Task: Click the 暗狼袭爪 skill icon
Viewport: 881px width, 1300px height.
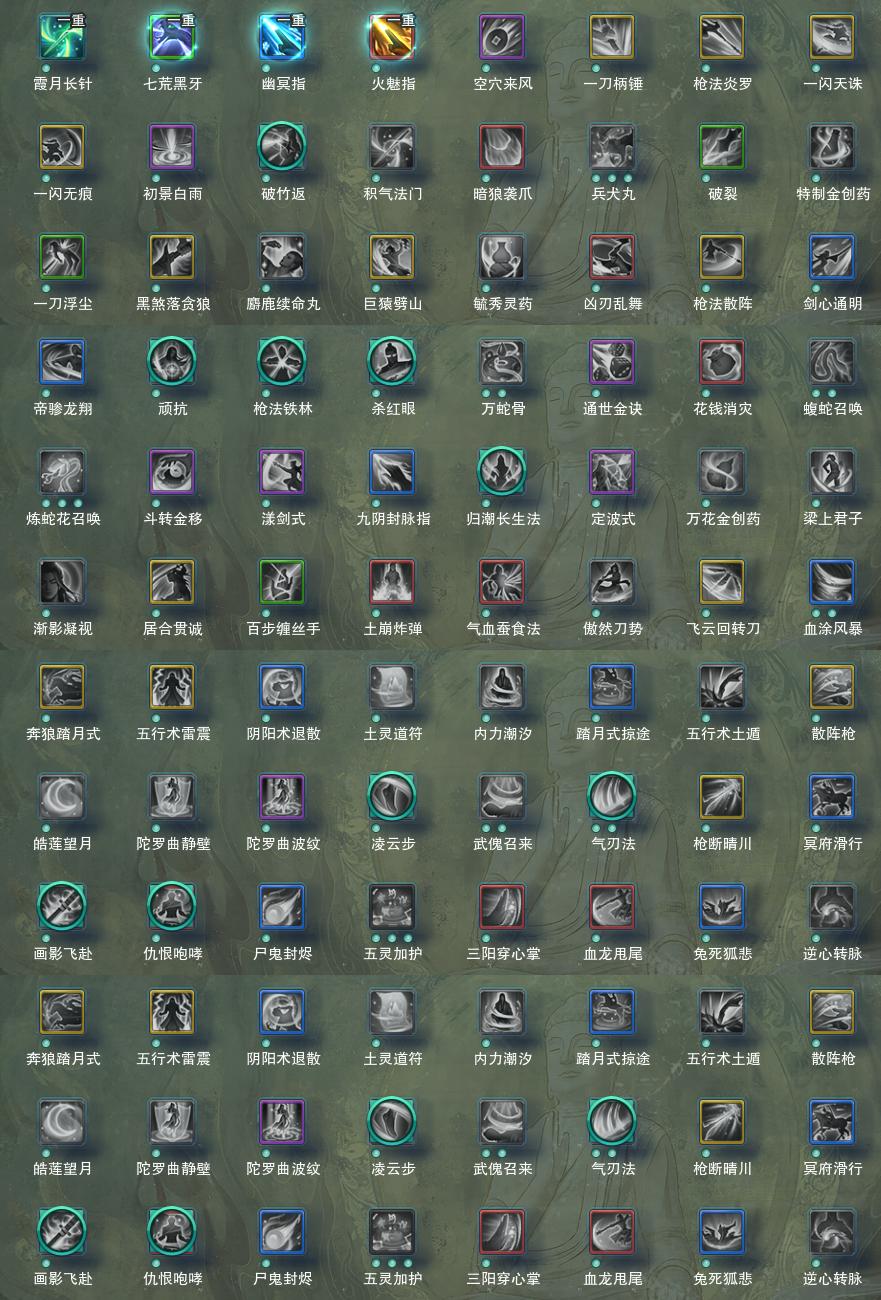Action: pos(502,147)
